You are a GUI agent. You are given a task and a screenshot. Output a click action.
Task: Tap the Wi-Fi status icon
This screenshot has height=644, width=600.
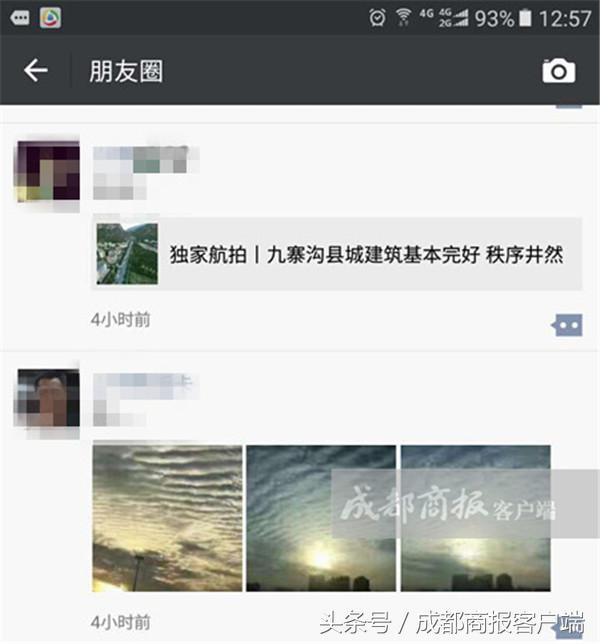(x=403, y=18)
